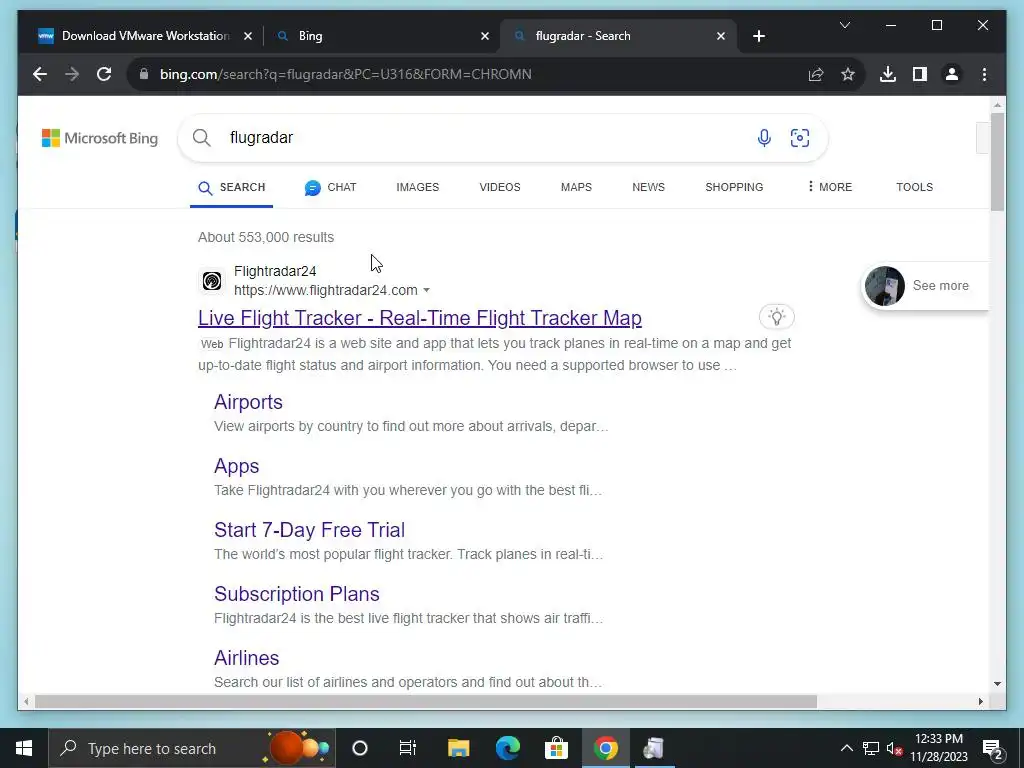Screen dimensions: 1024x768
Task: Open the NEWS search tab
Action: (648, 187)
